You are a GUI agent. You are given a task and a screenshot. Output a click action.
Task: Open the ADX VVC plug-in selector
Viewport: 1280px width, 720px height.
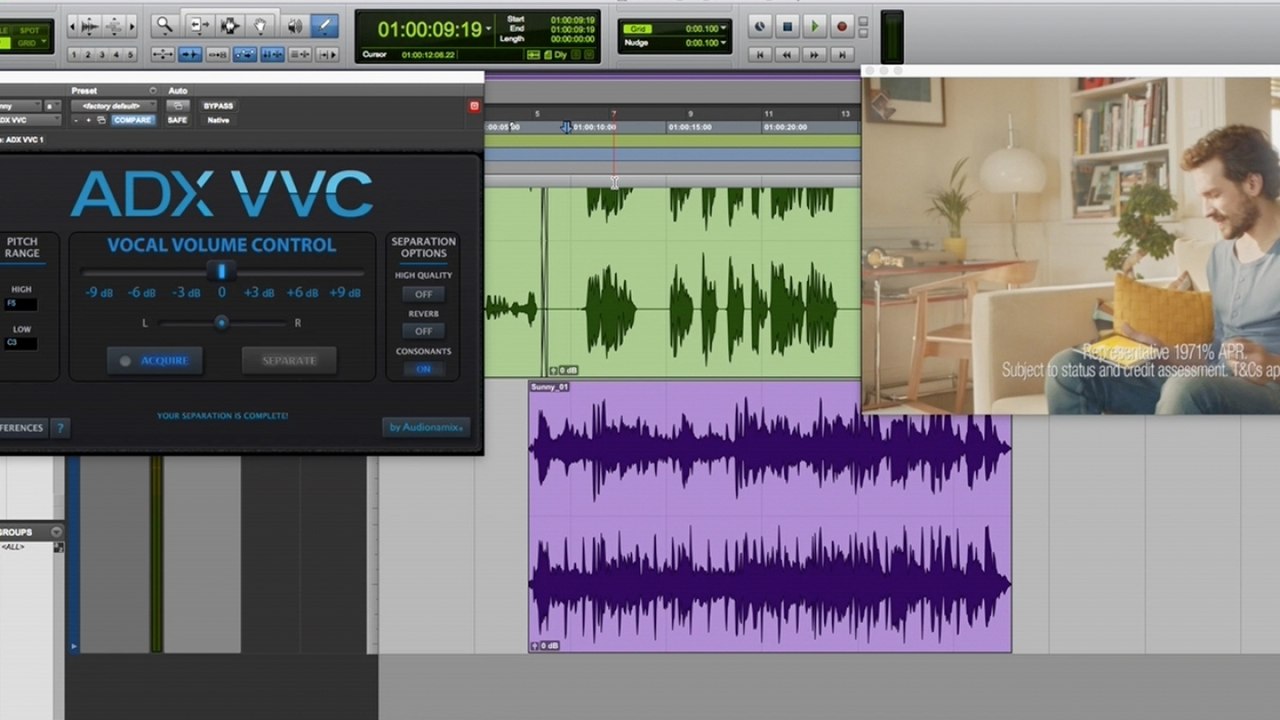coord(28,120)
